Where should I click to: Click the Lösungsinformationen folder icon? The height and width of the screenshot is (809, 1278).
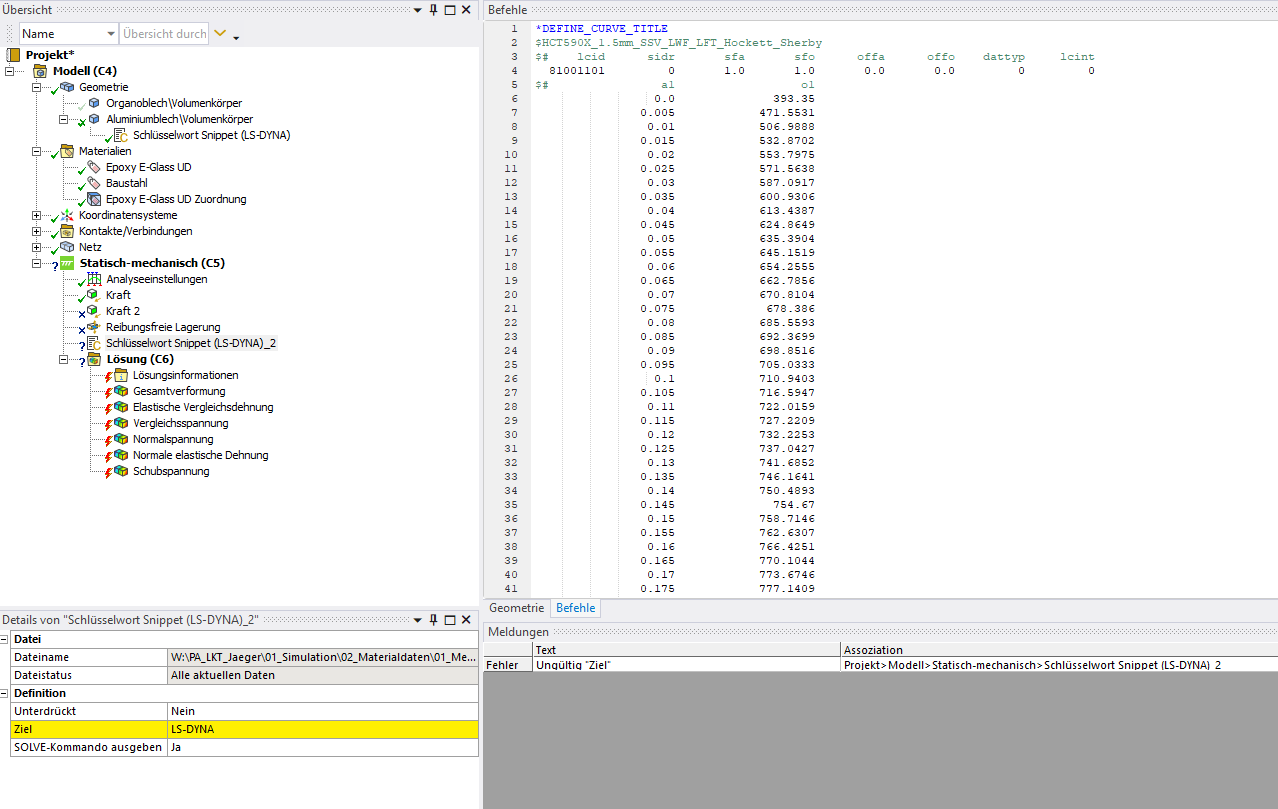point(121,375)
